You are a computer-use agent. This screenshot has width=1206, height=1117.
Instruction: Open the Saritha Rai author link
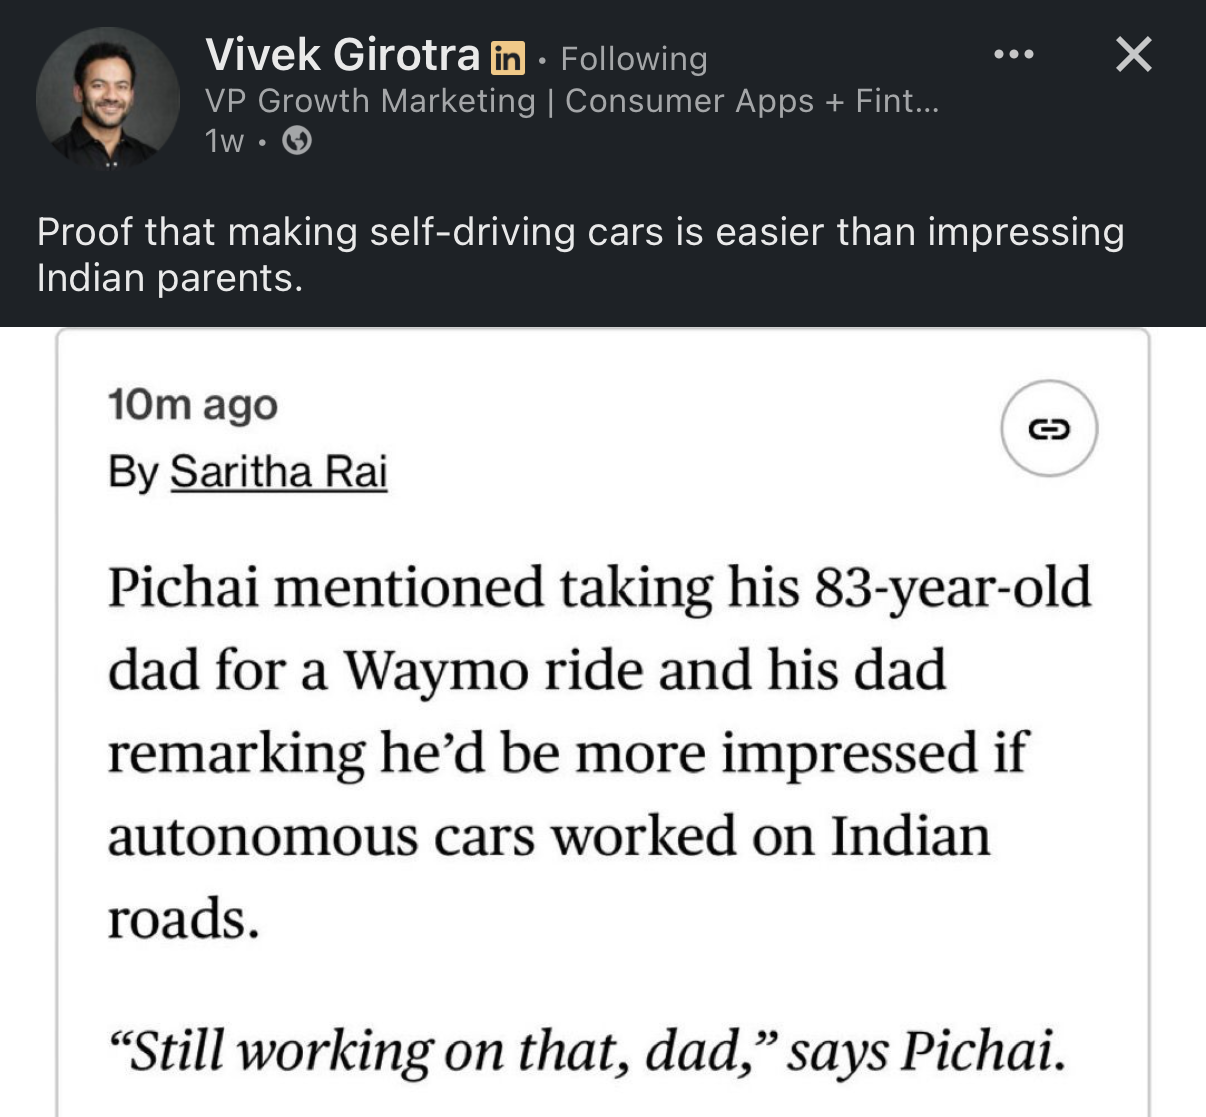click(x=278, y=472)
